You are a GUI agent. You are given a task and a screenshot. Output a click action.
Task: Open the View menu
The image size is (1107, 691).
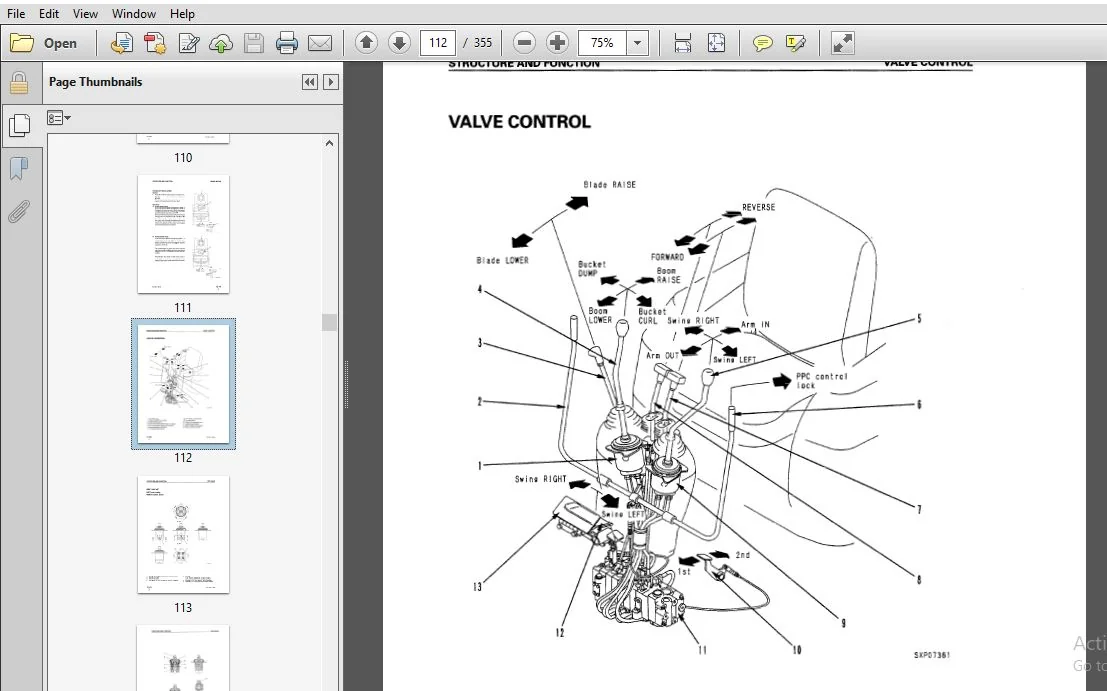(85, 13)
